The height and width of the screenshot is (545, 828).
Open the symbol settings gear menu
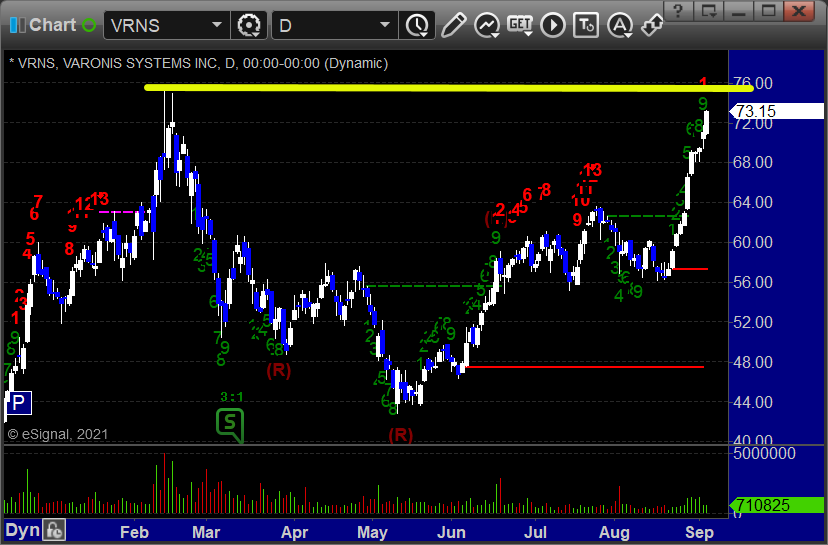249,25
